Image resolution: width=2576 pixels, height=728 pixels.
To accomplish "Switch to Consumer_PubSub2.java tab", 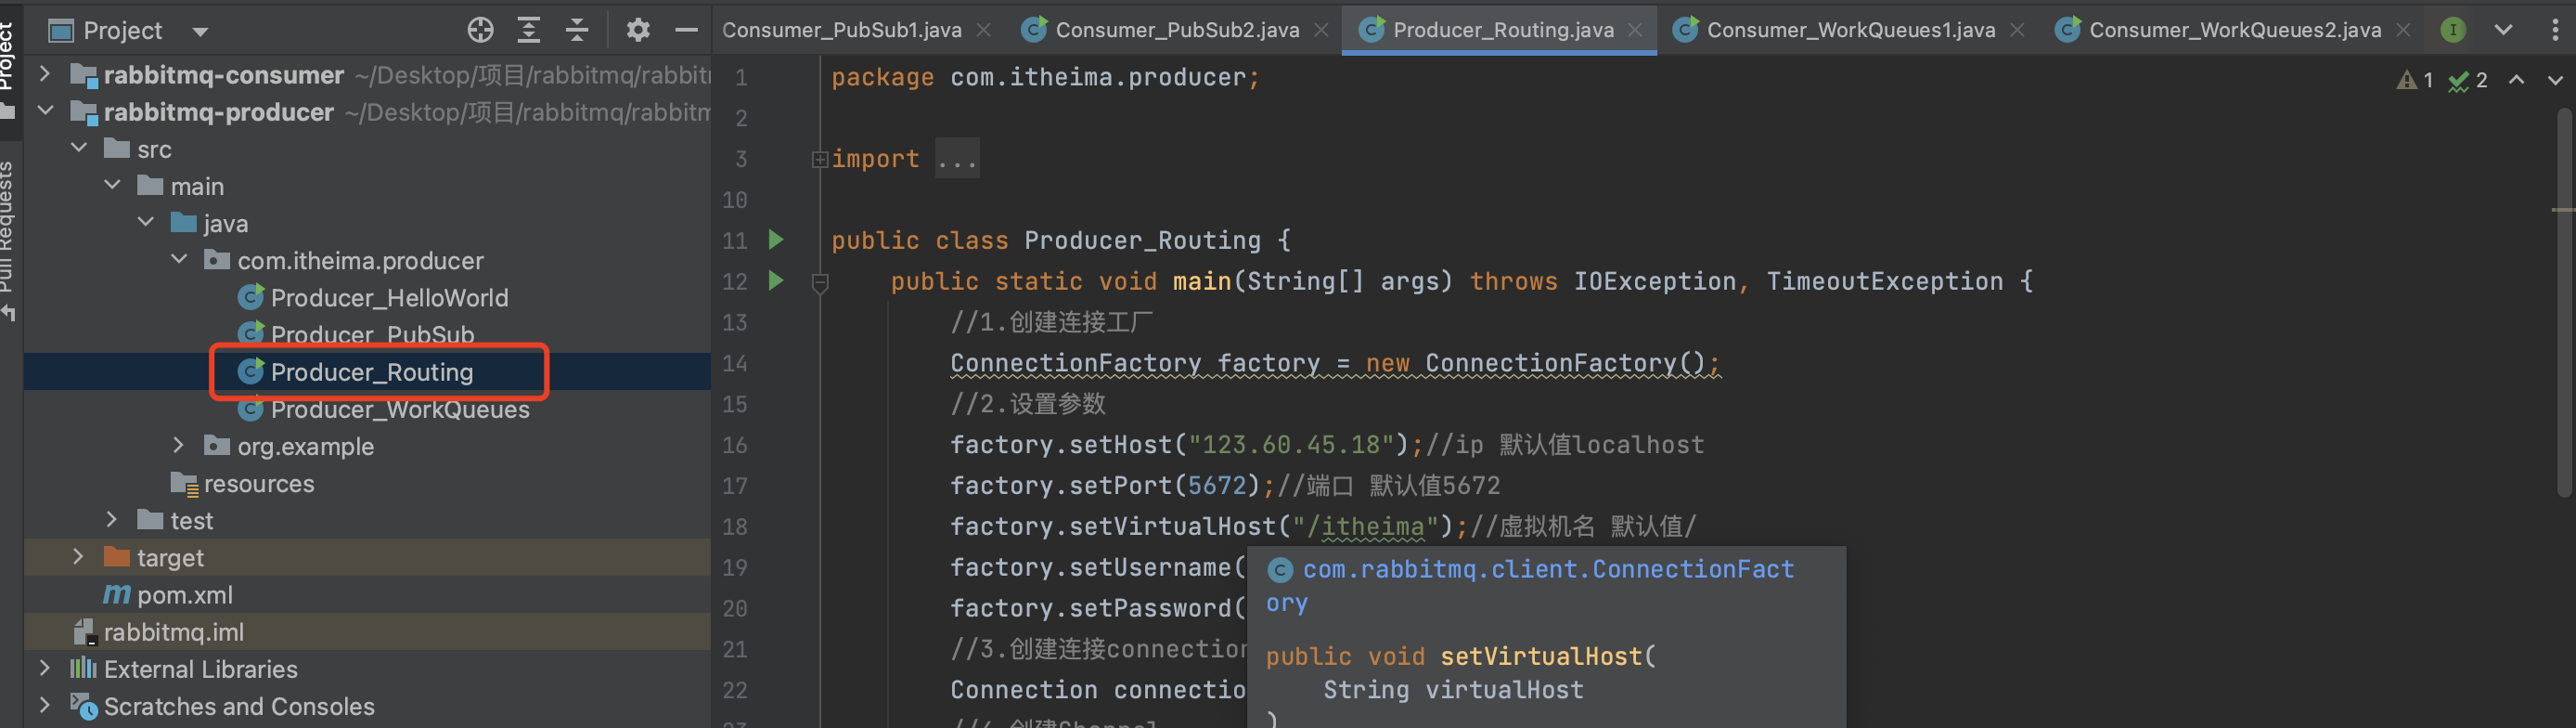I will 1176,30.
